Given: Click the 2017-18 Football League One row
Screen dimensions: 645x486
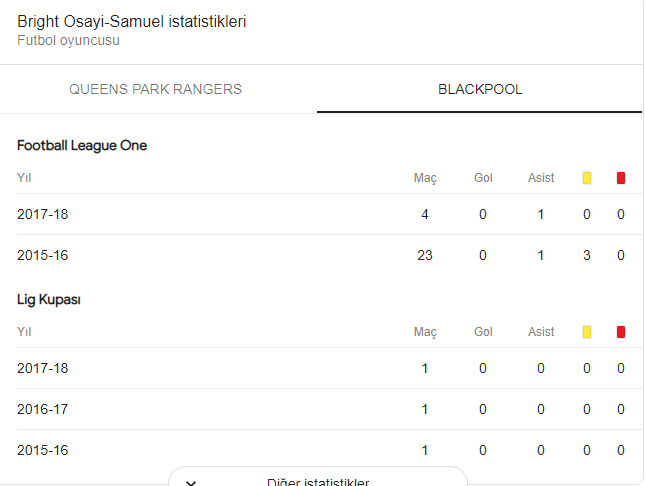Looking at the screenshot, I should click(x=321, y=214).
